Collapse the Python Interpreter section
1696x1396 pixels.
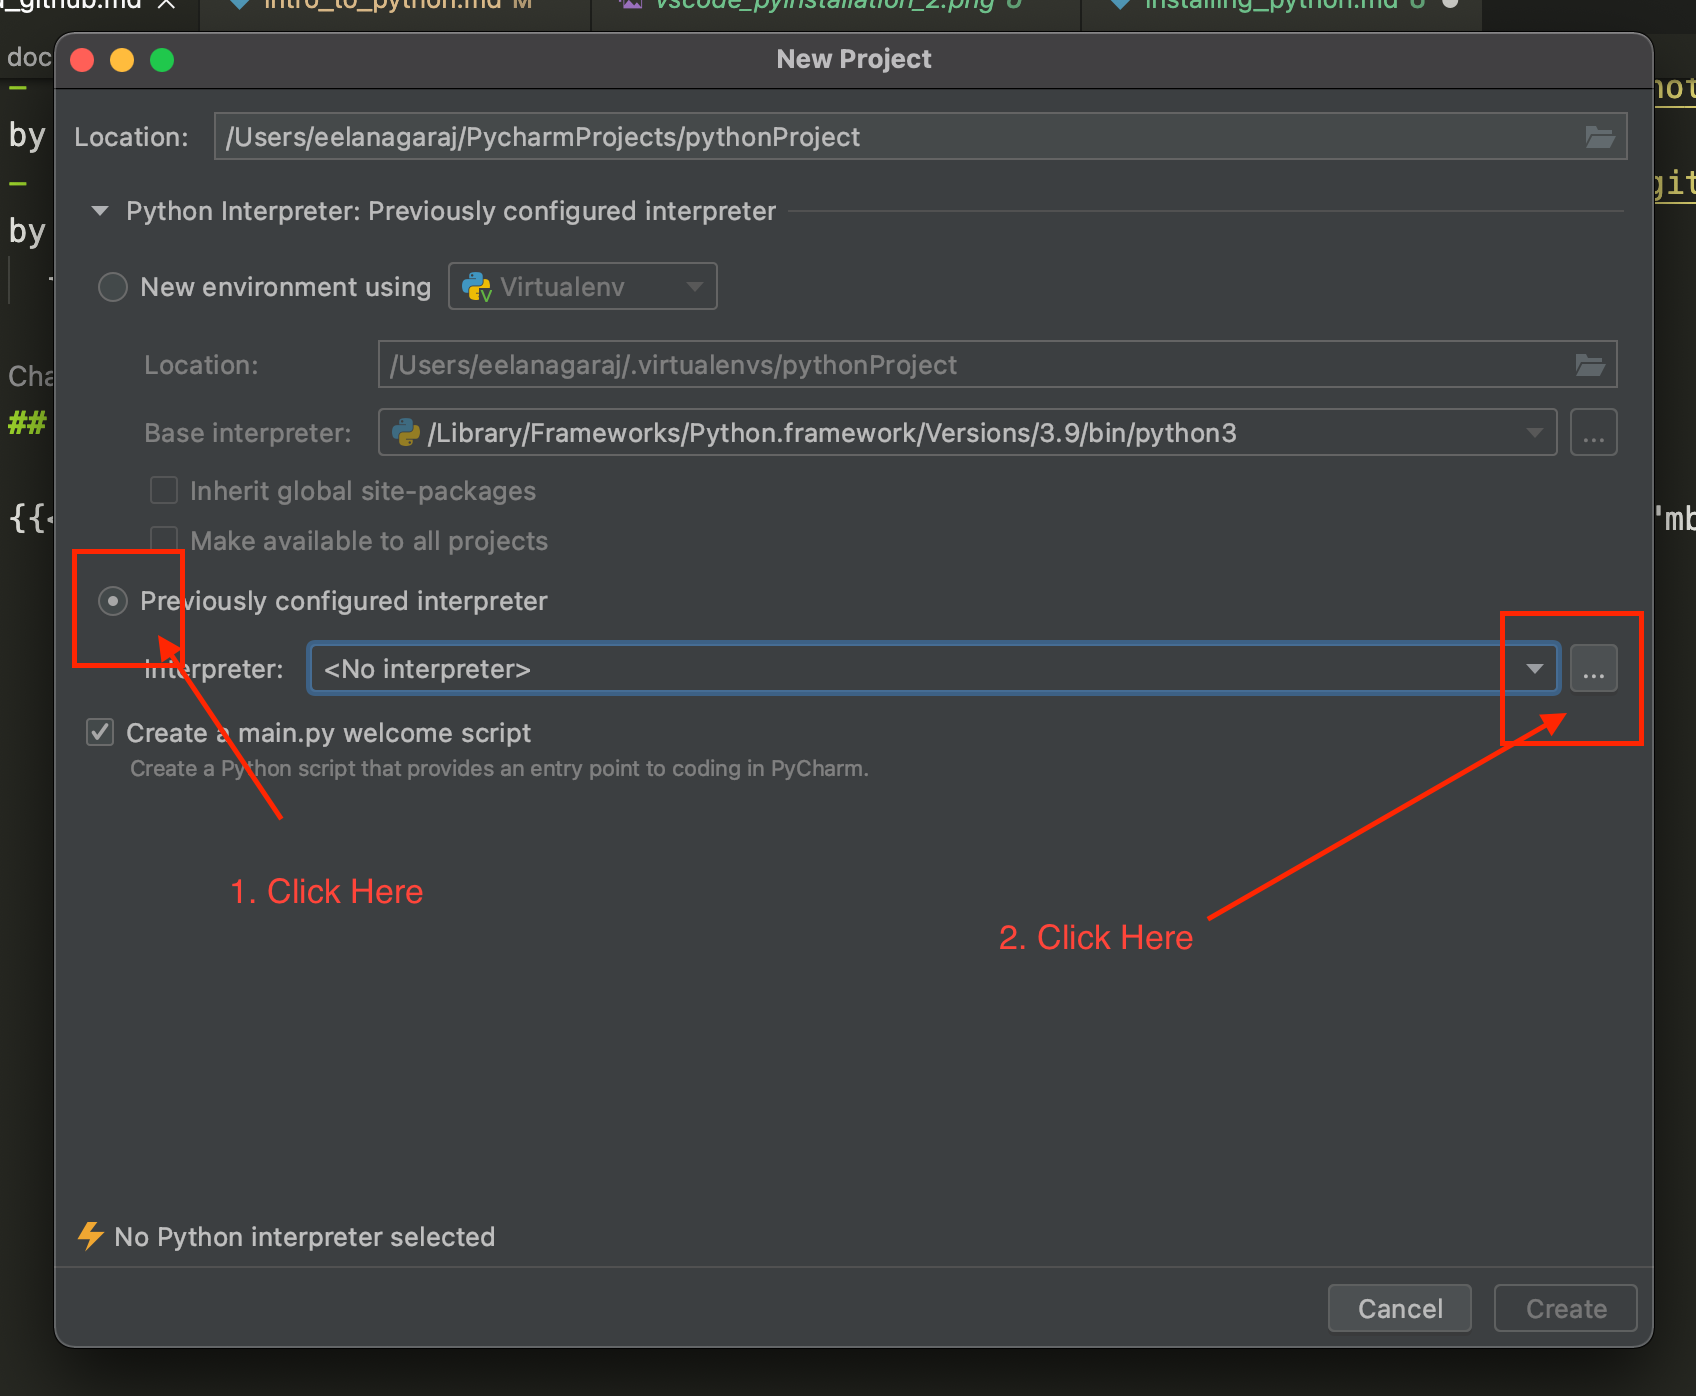pos(100,211)
